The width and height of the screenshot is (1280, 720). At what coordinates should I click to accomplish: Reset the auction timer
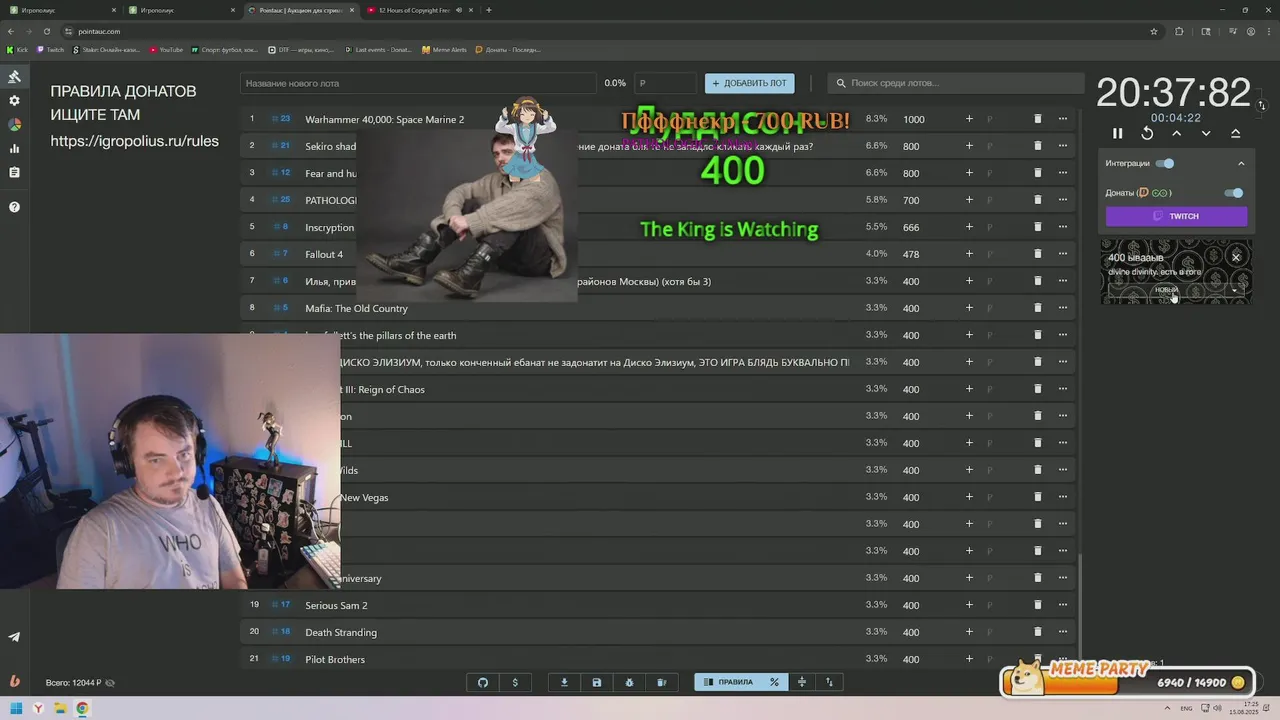[x=1147, y=133]
